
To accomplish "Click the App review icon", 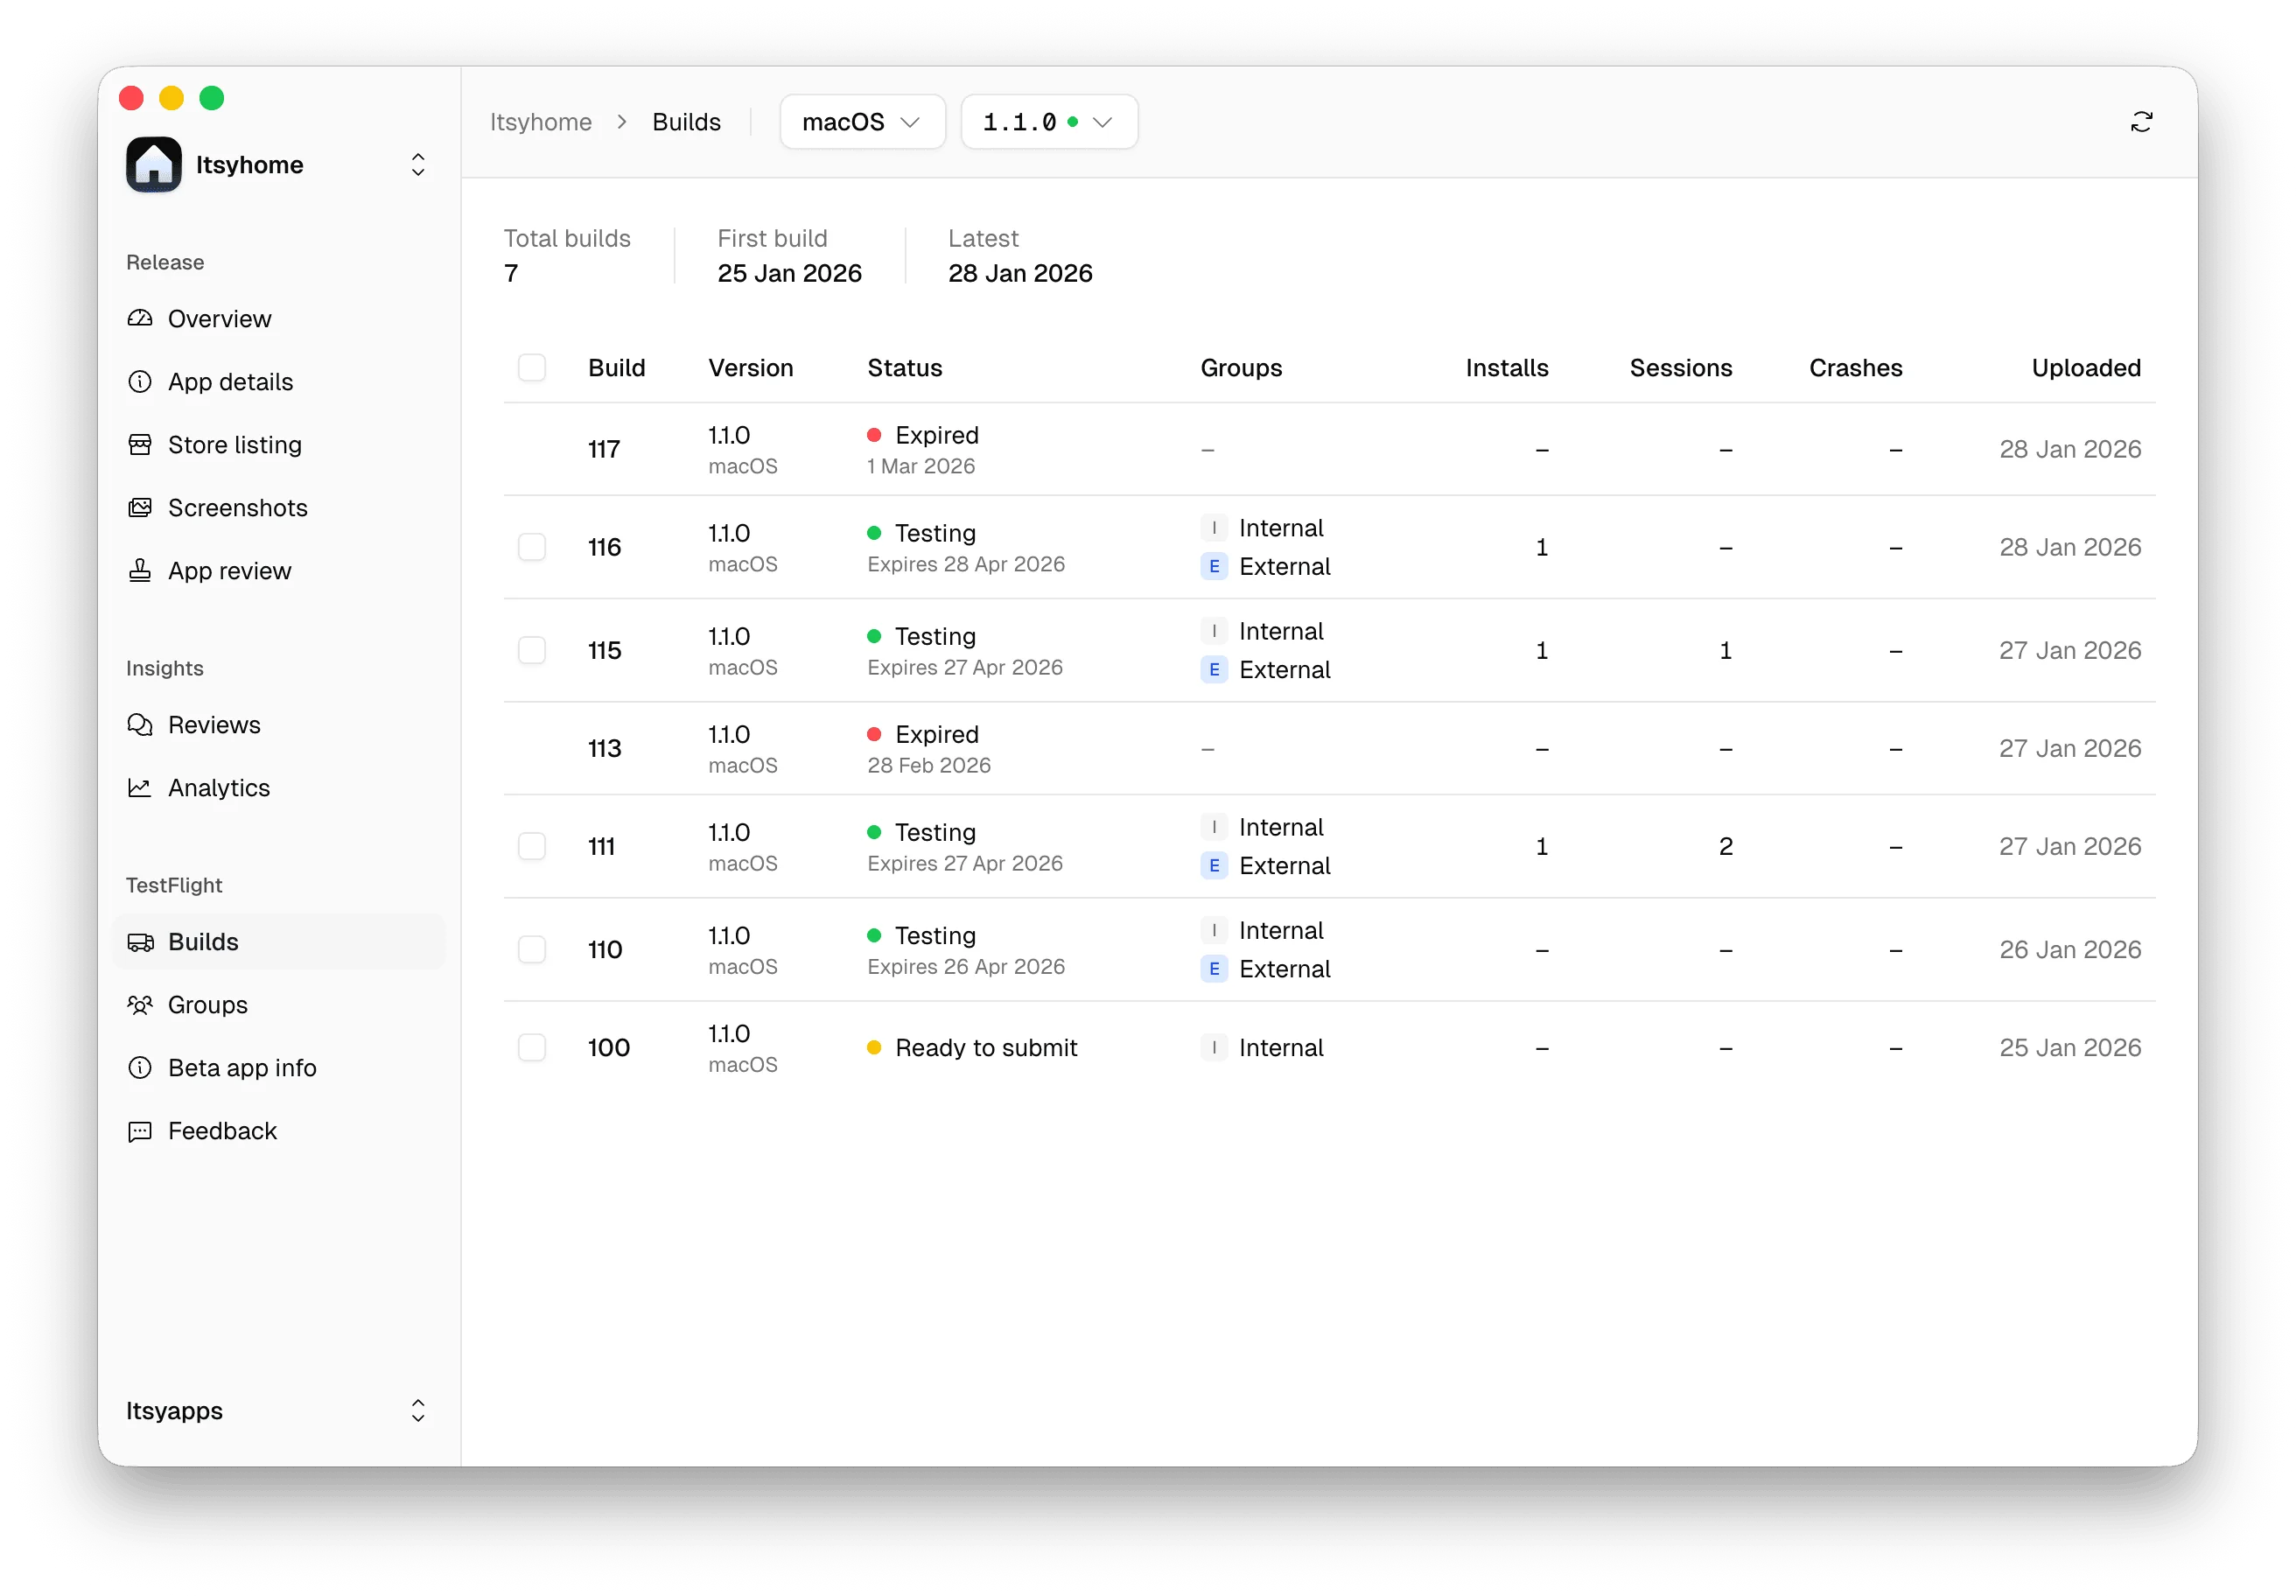I will pos(140,570).
